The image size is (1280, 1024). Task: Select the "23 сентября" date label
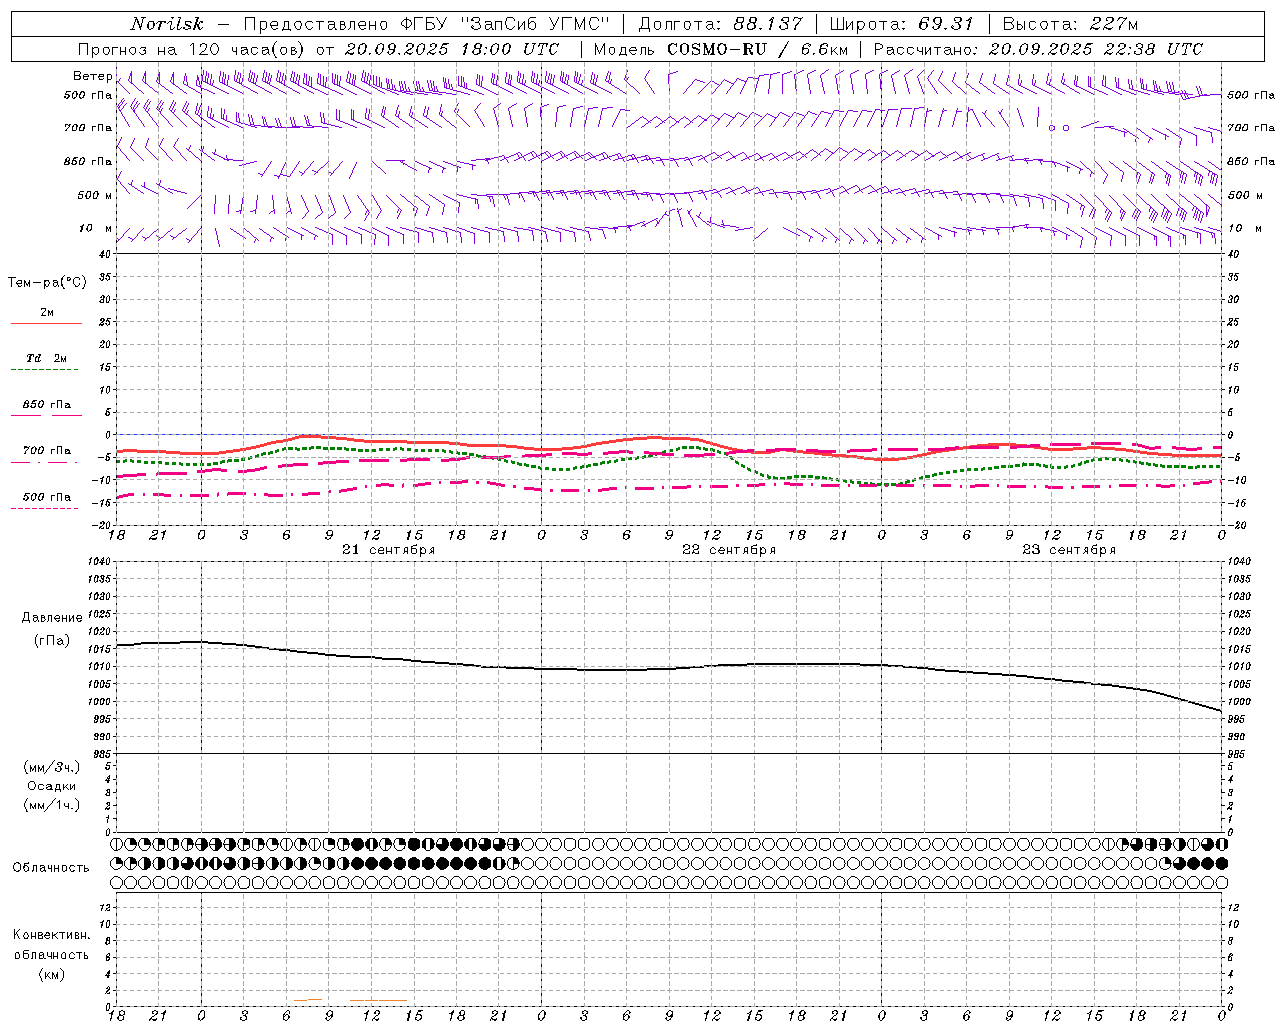pyautogui.click(x=1069, y=550)
